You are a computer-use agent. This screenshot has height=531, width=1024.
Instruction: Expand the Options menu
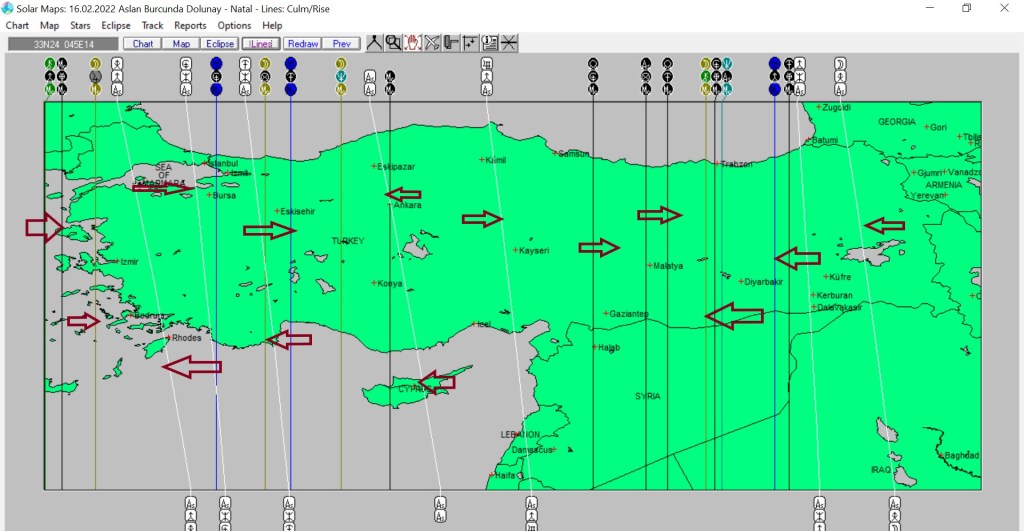[234, 25]
